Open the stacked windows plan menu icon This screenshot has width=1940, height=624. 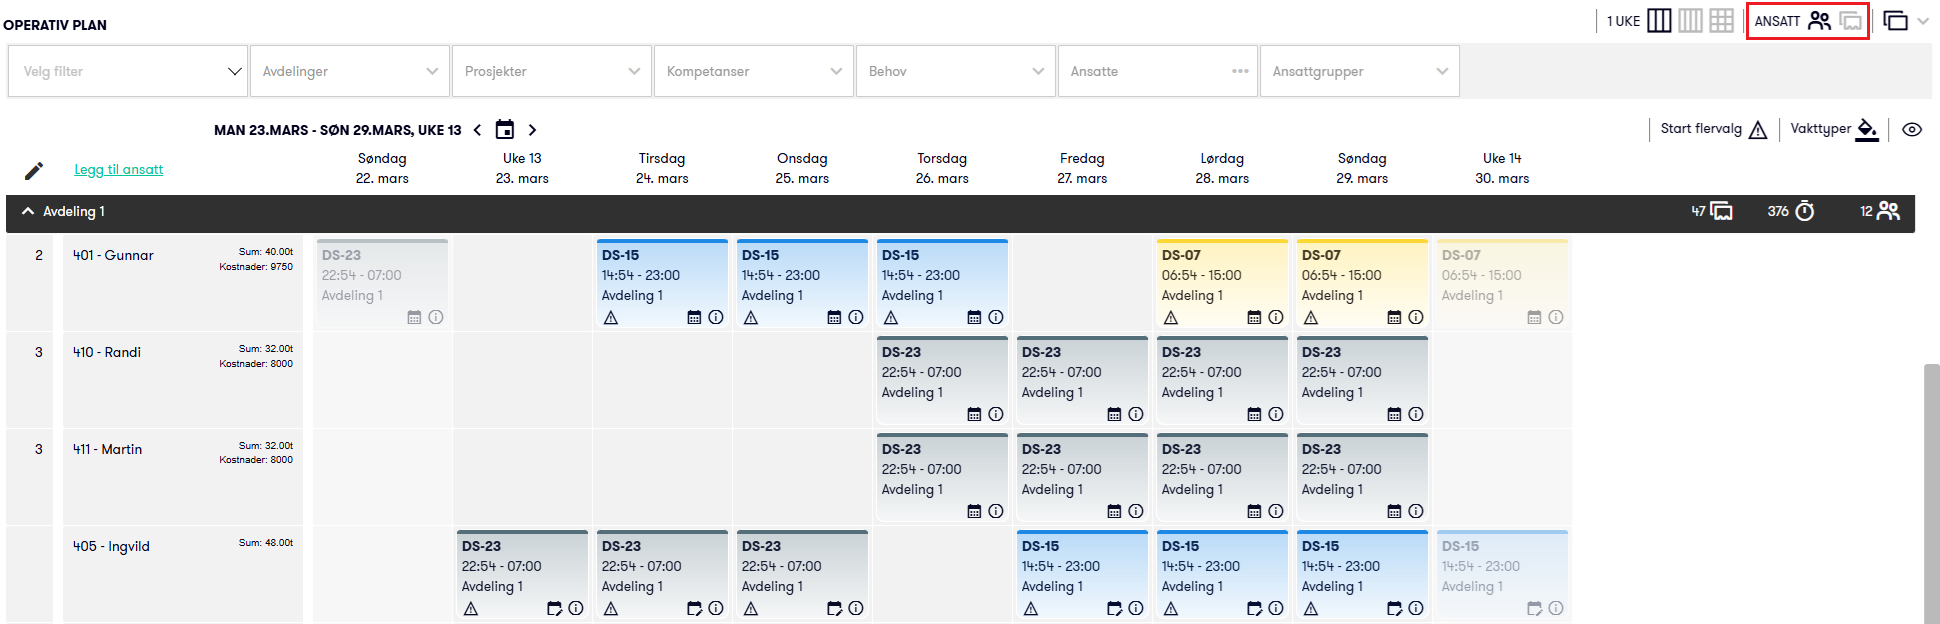1895,20
